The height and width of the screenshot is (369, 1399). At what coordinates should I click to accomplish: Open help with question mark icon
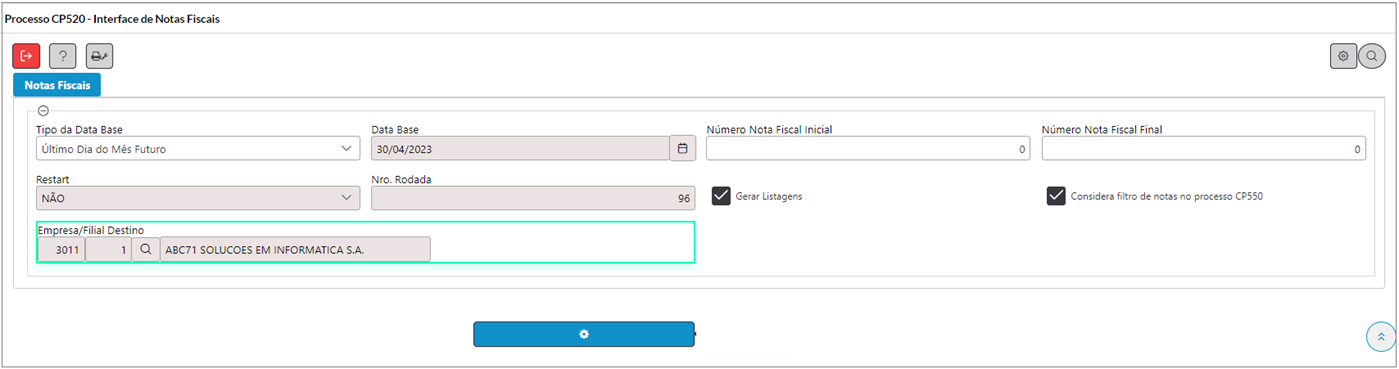click(x=63, y=56)
